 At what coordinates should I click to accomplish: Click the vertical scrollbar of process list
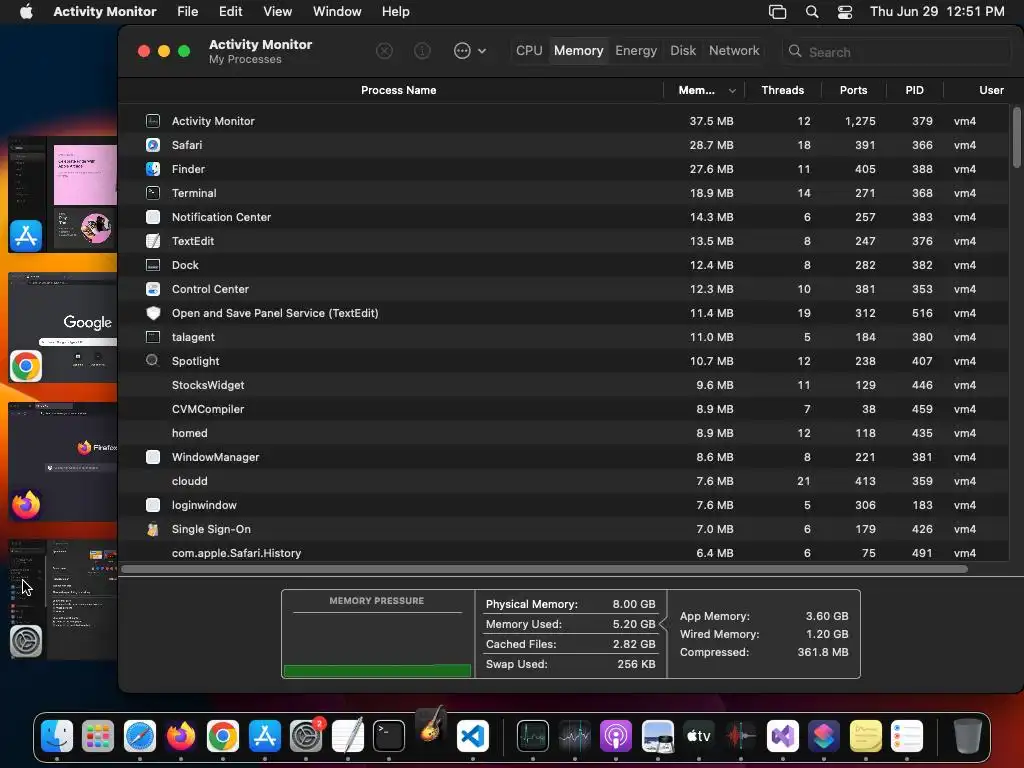[x=1016, y=137]
